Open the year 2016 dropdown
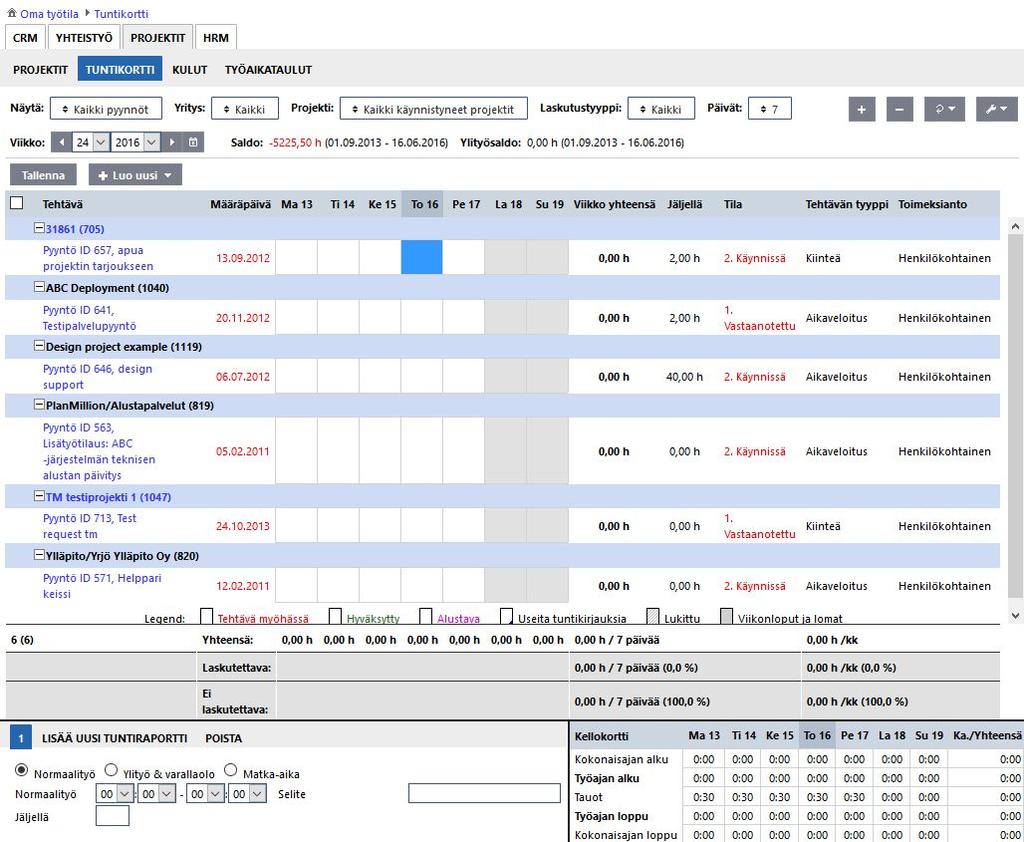The height and width of the screenshot is (842, 1024). (x=136, y=142)
